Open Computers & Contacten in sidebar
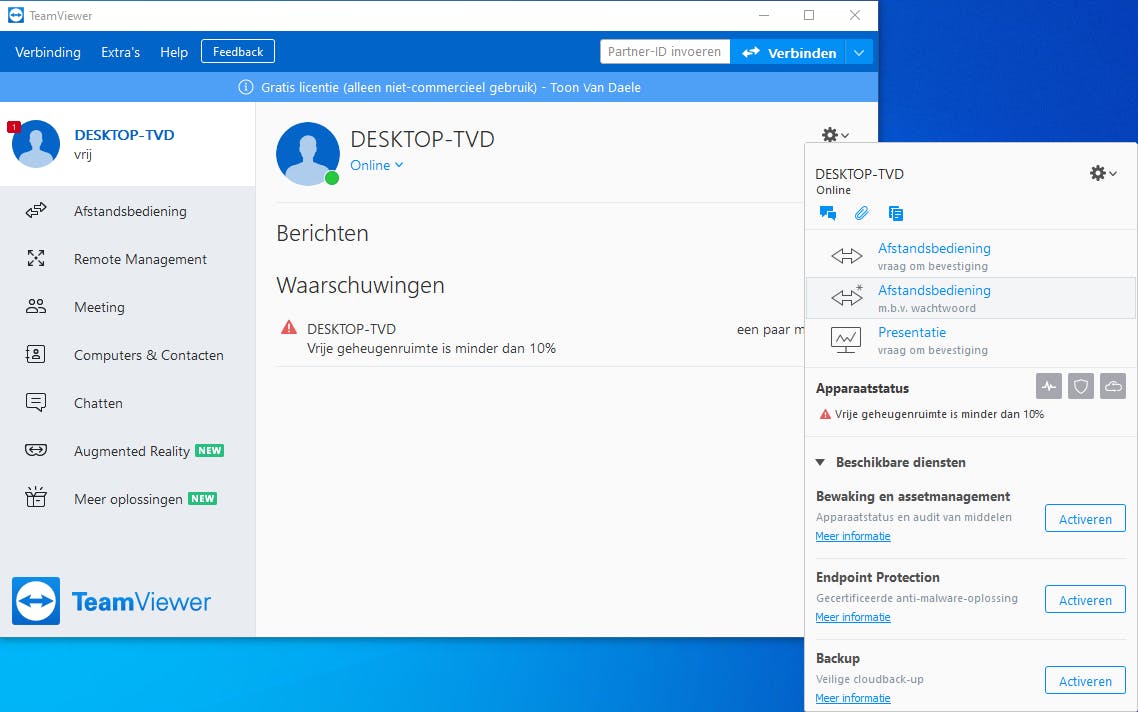 pos(127,355)
